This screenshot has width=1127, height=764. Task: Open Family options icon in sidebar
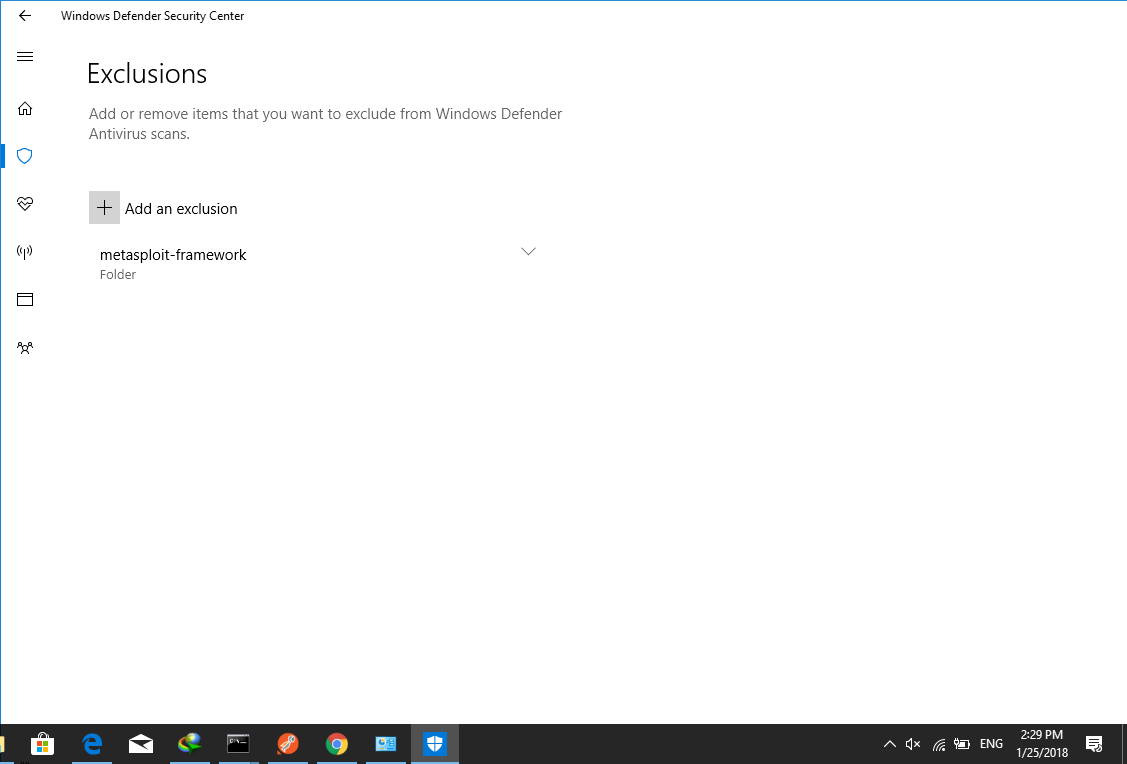[x=24, y=347]
